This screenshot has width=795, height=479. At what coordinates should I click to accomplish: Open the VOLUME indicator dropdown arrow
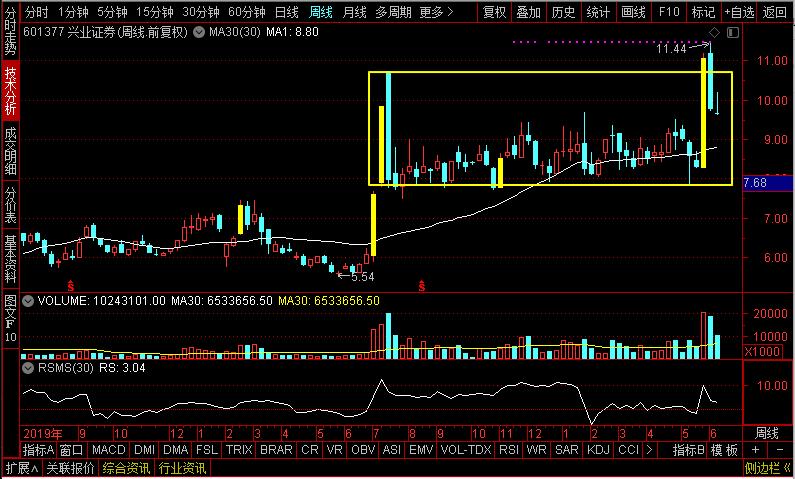coord(28,301)
